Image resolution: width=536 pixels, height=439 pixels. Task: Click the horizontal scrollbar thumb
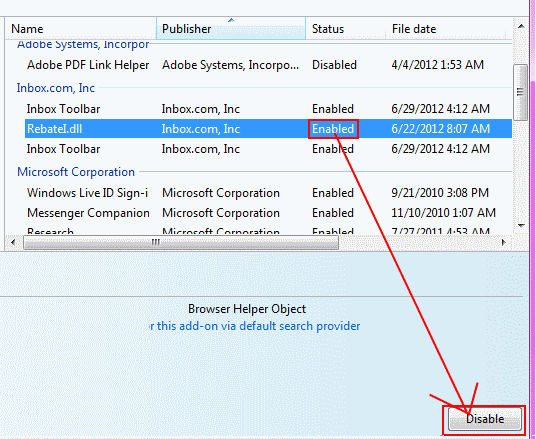click(181, 242)
